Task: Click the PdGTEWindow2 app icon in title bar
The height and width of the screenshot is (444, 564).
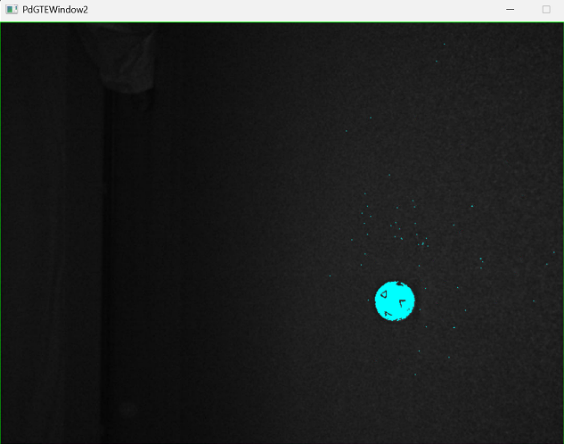Action: (x=12, y=9)
